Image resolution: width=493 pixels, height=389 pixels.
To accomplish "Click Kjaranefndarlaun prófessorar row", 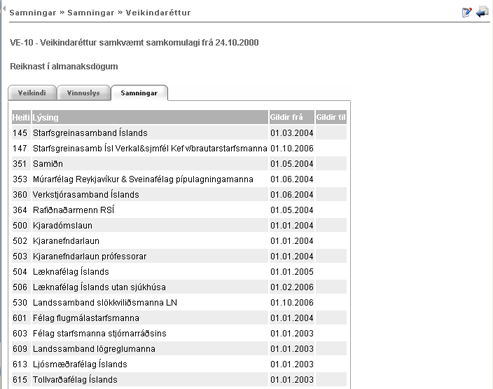I will click(x=179, y=256).
